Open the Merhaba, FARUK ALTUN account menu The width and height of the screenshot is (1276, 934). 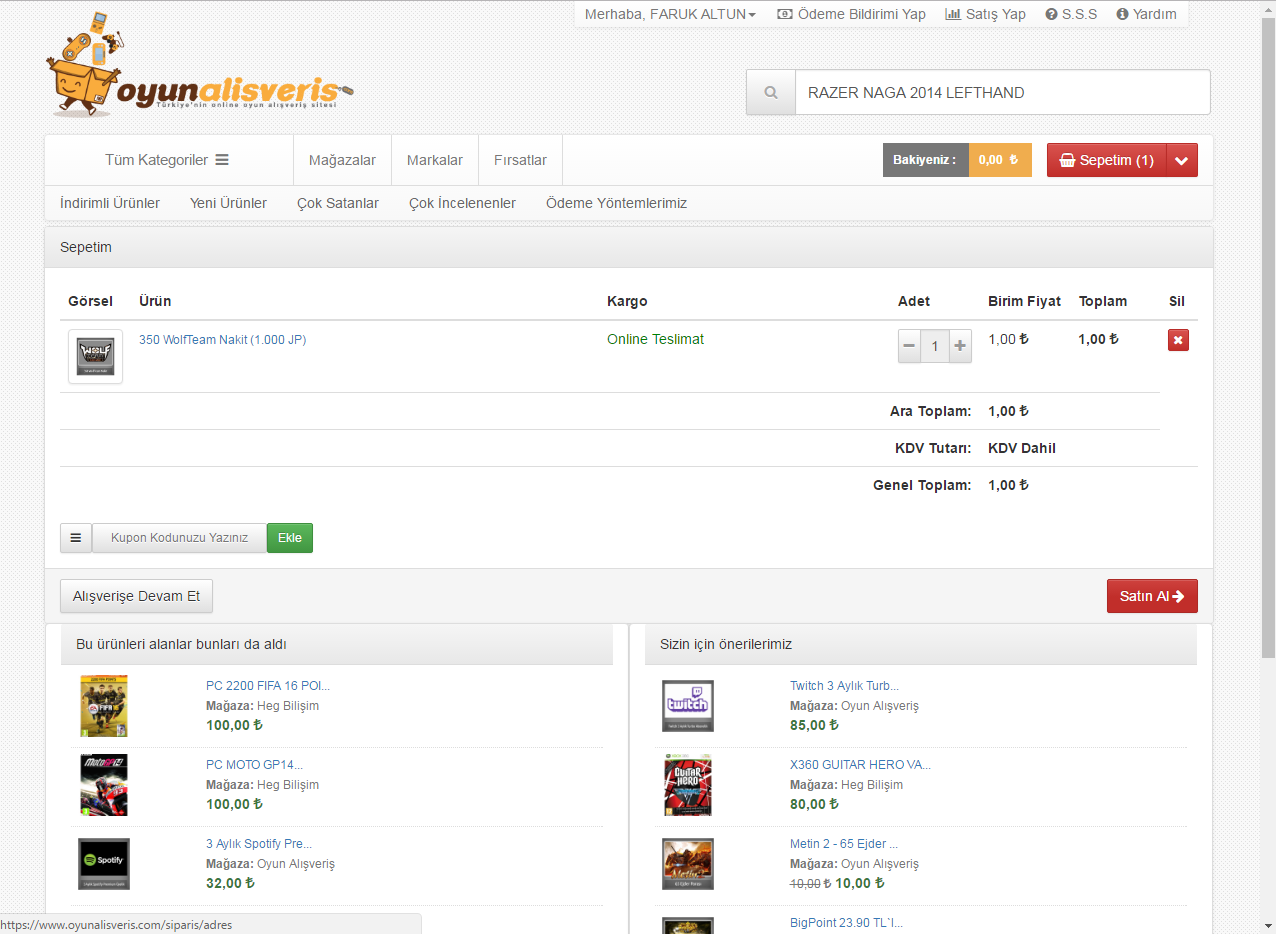(670, 14)
